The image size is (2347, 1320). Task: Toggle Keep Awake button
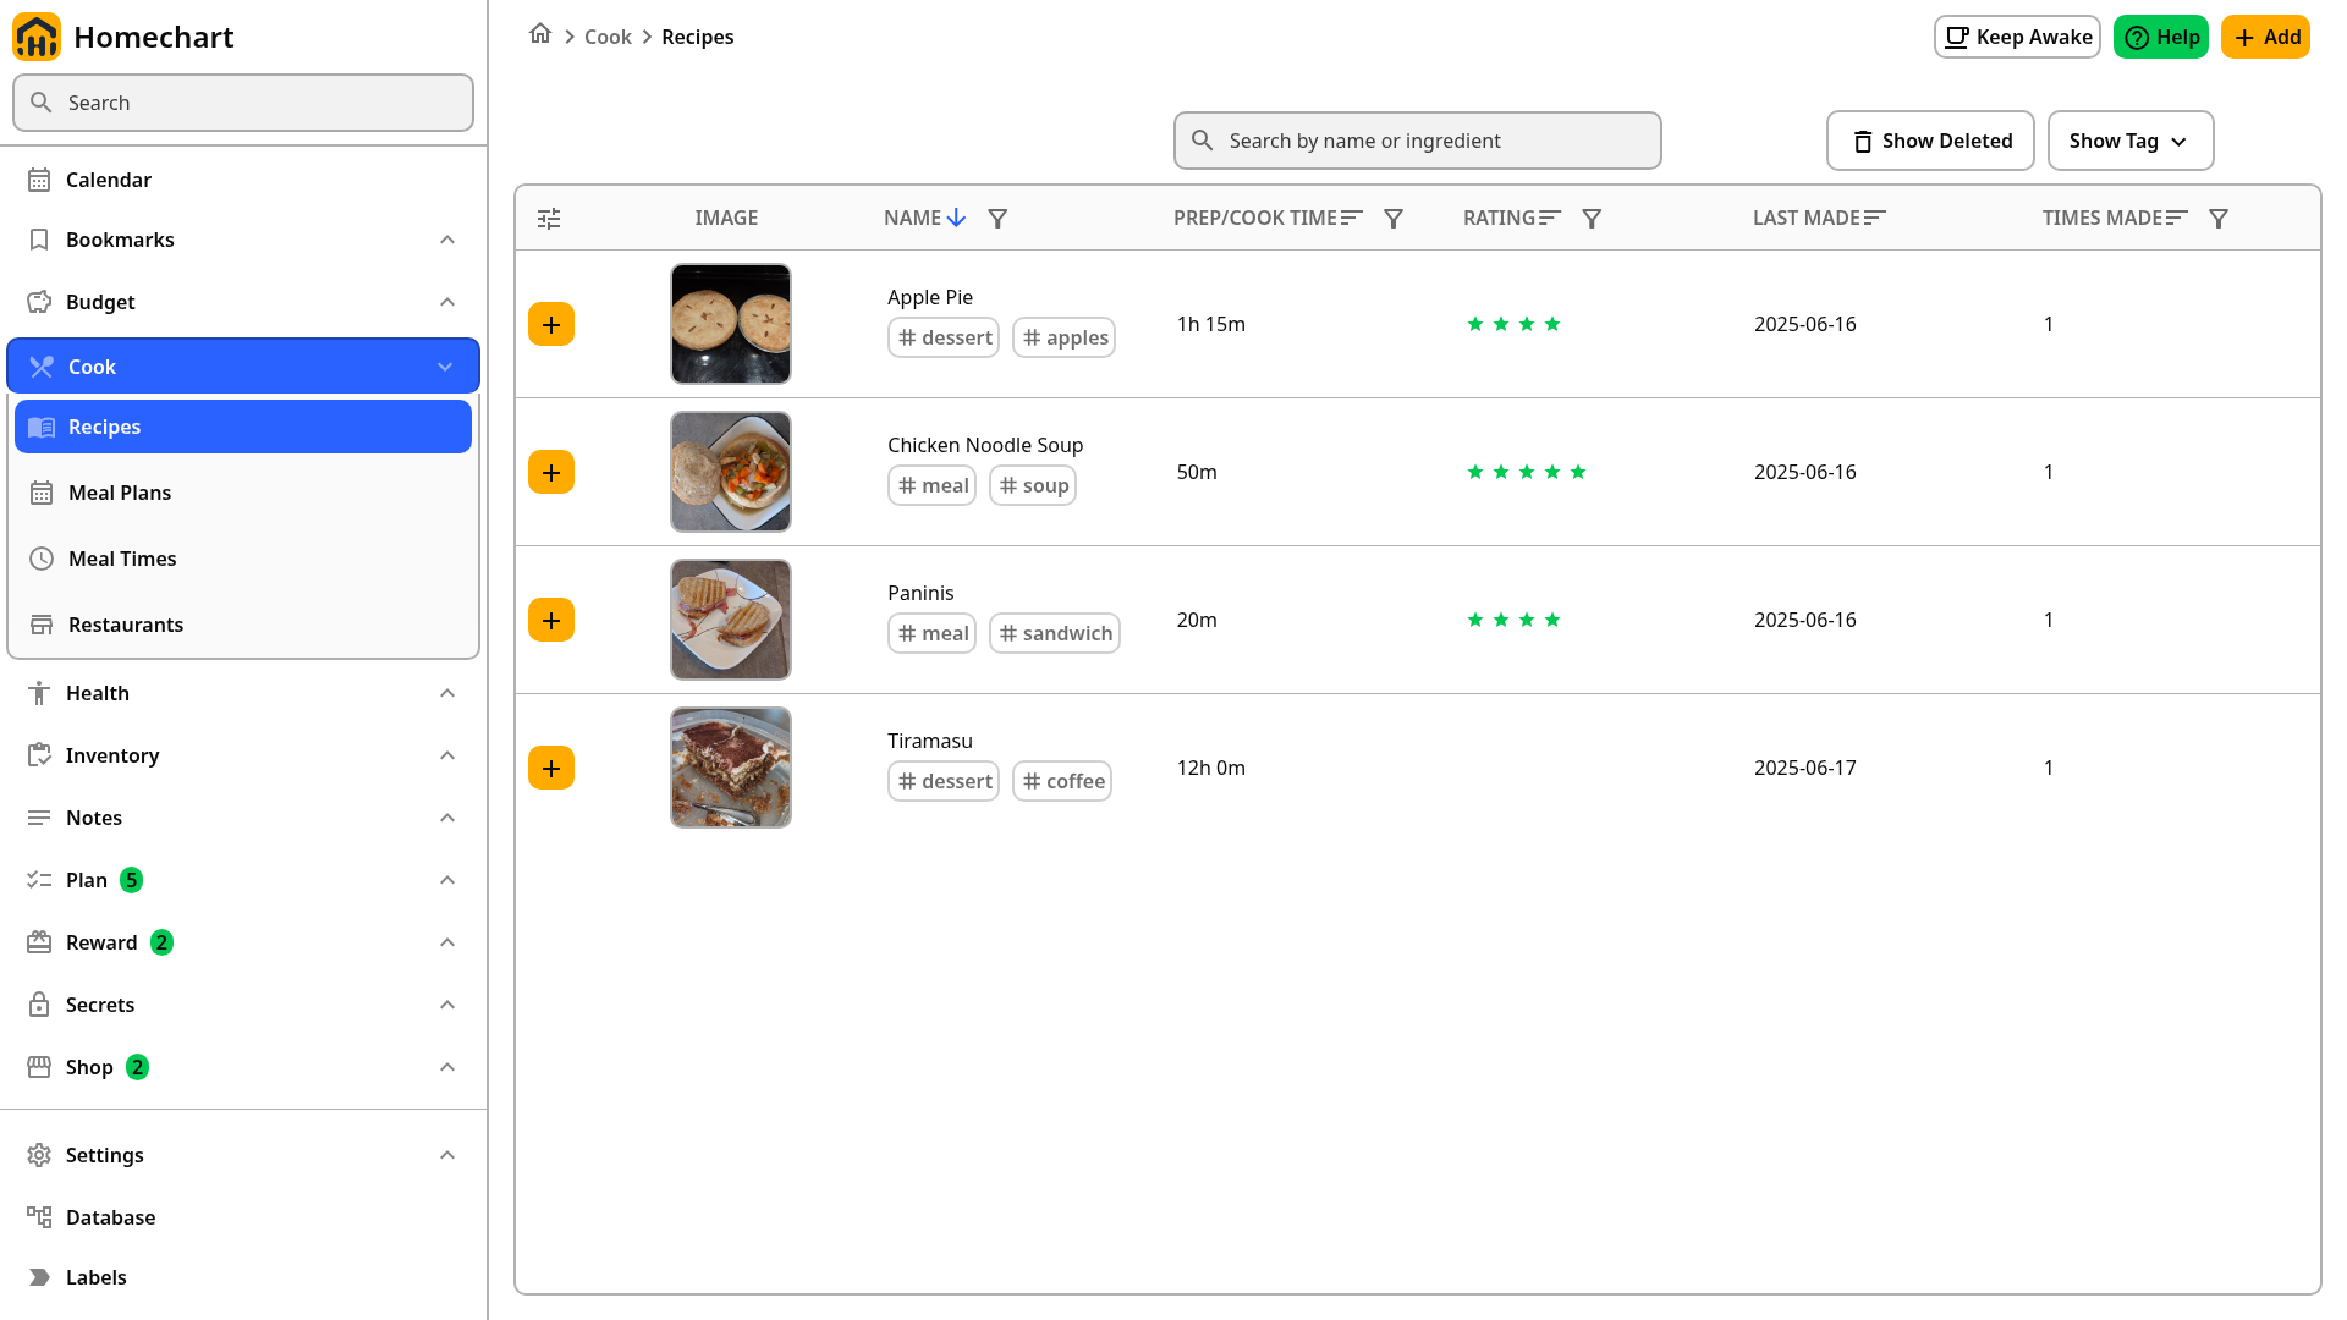(2017, 37)
